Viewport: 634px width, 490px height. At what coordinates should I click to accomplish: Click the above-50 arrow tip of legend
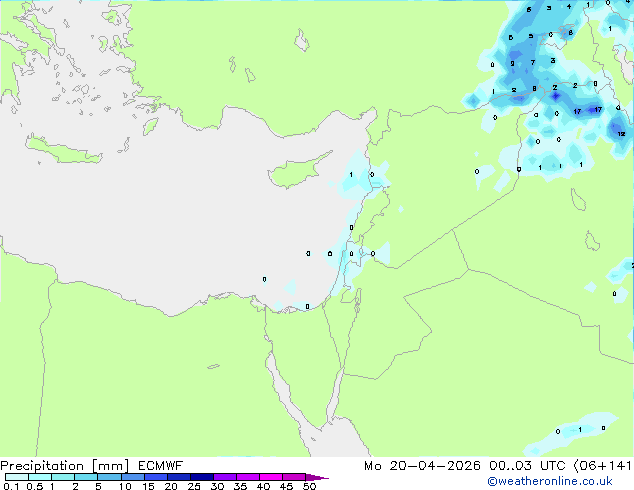point(317,477)
